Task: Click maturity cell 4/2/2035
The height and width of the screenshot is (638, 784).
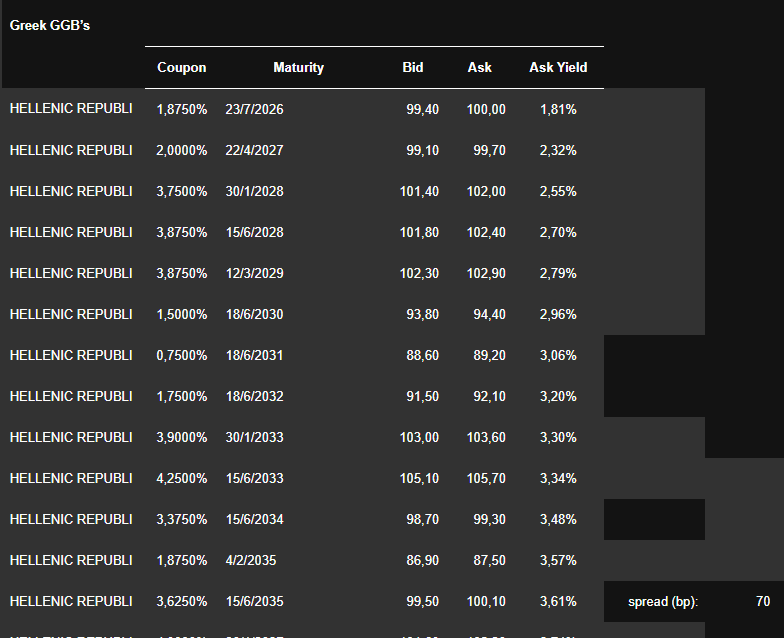Action: [250, 560]
